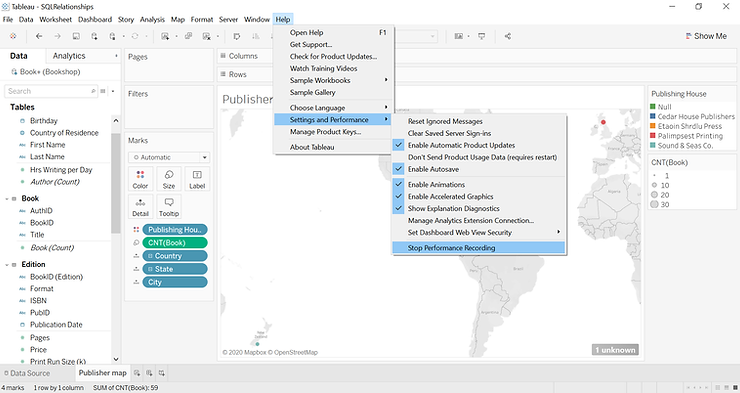Click the Duplicate sheet icon
This screenshot has width=740, height=393.
(188, 36)
